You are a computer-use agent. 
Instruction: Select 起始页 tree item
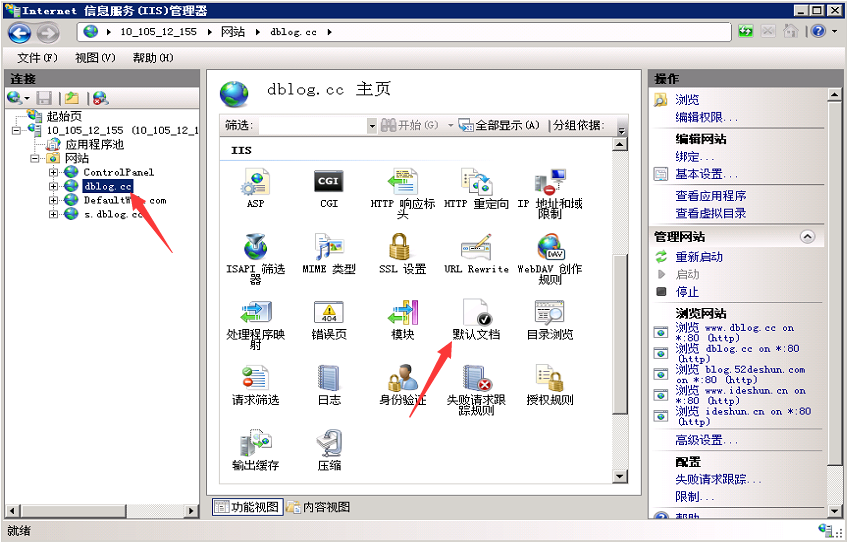[64, 116]
